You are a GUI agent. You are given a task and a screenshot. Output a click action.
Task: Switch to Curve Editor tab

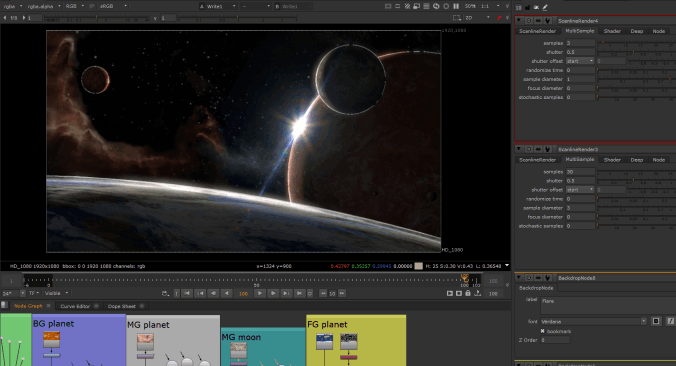click(x=75, y=306)
